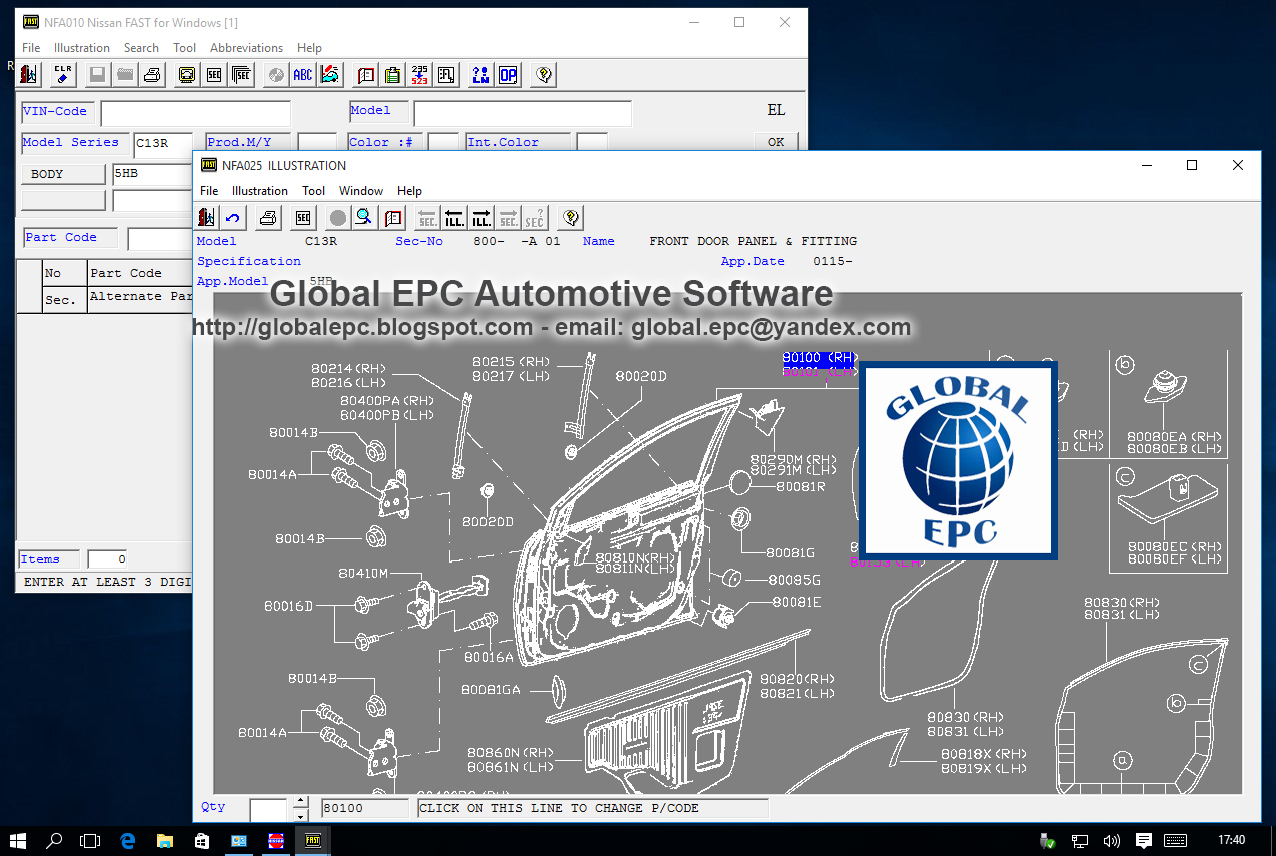Click the 80020D label near the top
This screenshot has height=856, width=1276.
(641, 376)
